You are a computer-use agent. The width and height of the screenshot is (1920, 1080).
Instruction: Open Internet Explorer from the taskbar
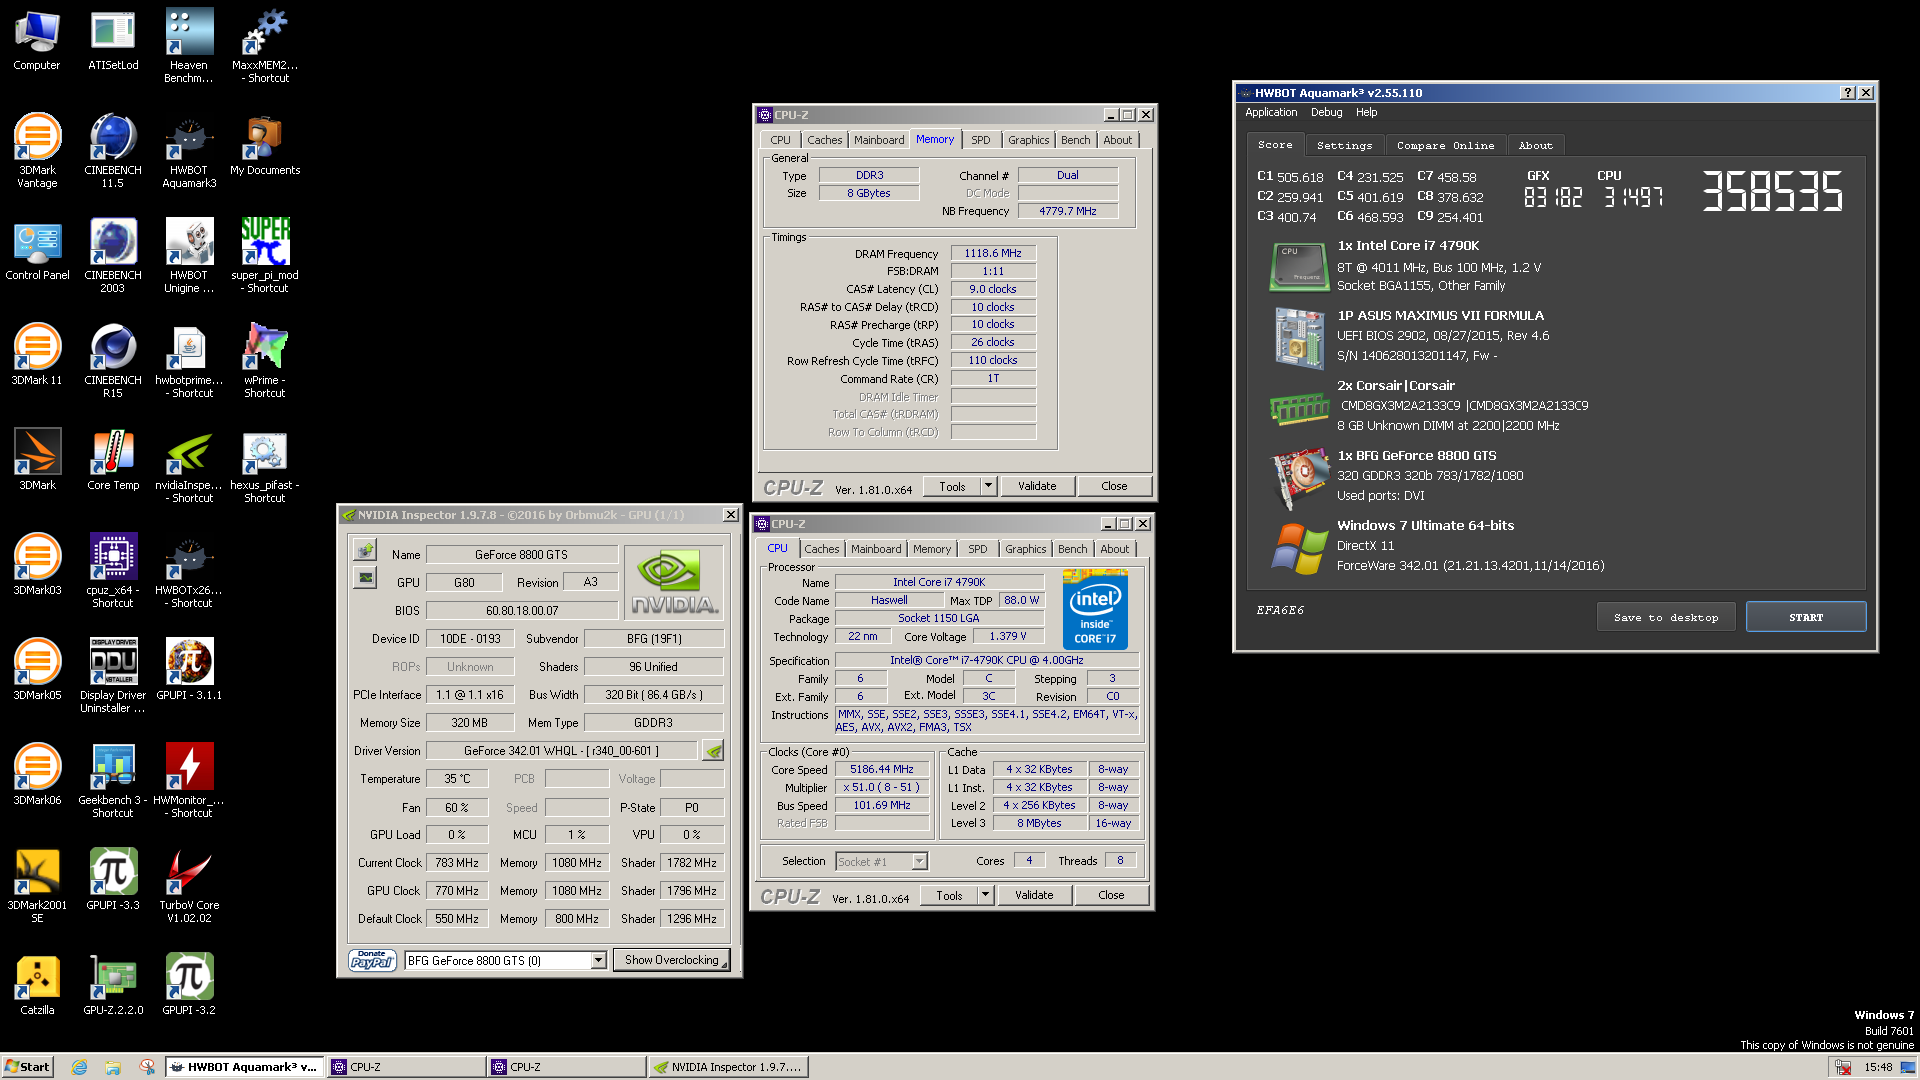point(79,1067)
